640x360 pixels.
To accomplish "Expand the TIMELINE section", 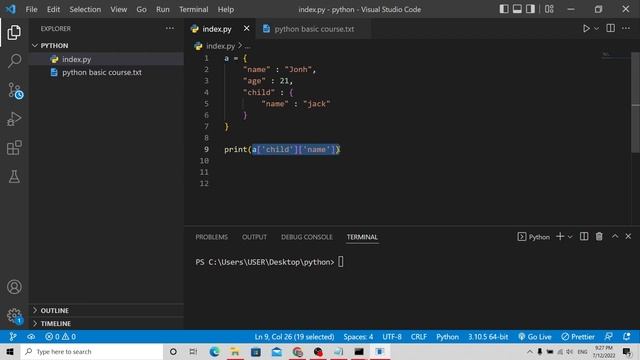I will tap(106, 323).
